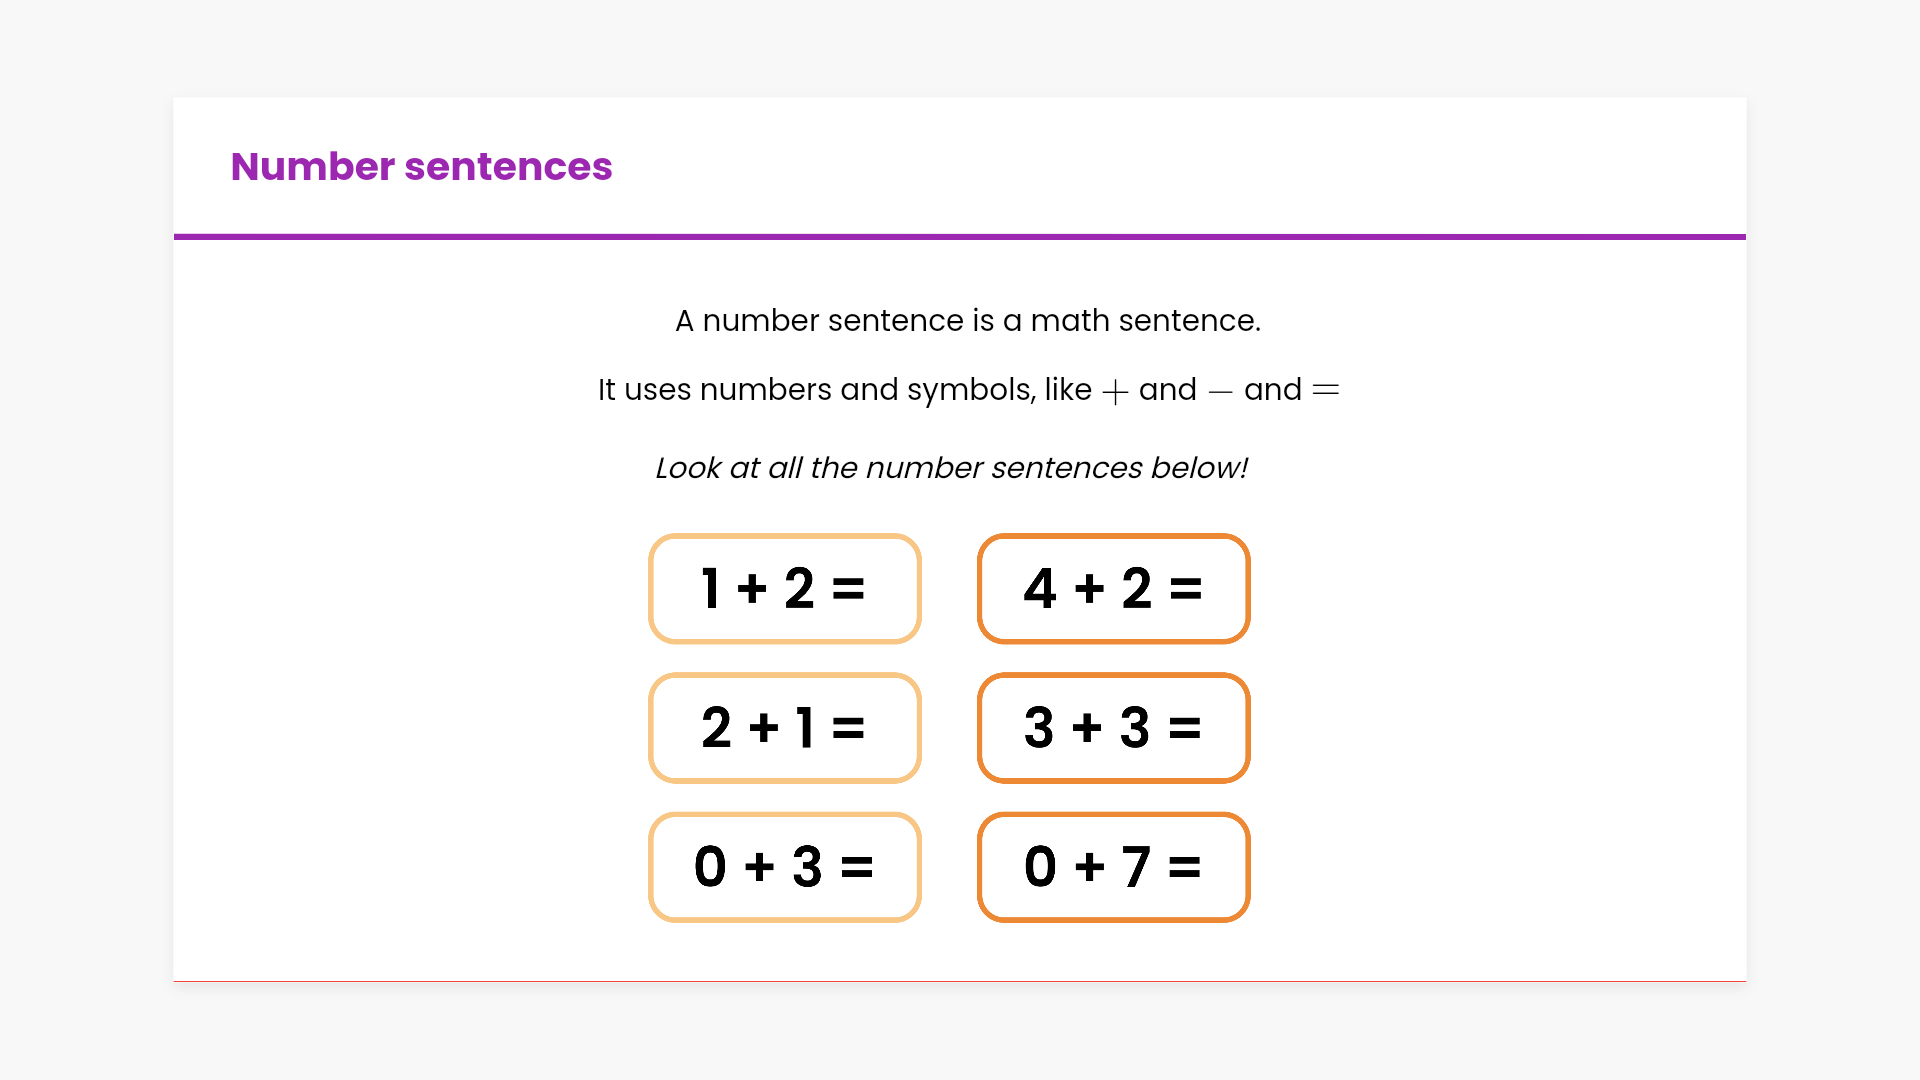
Task: Click "A number sentence is a math sentence."
Action: click(x=967, y=320)
